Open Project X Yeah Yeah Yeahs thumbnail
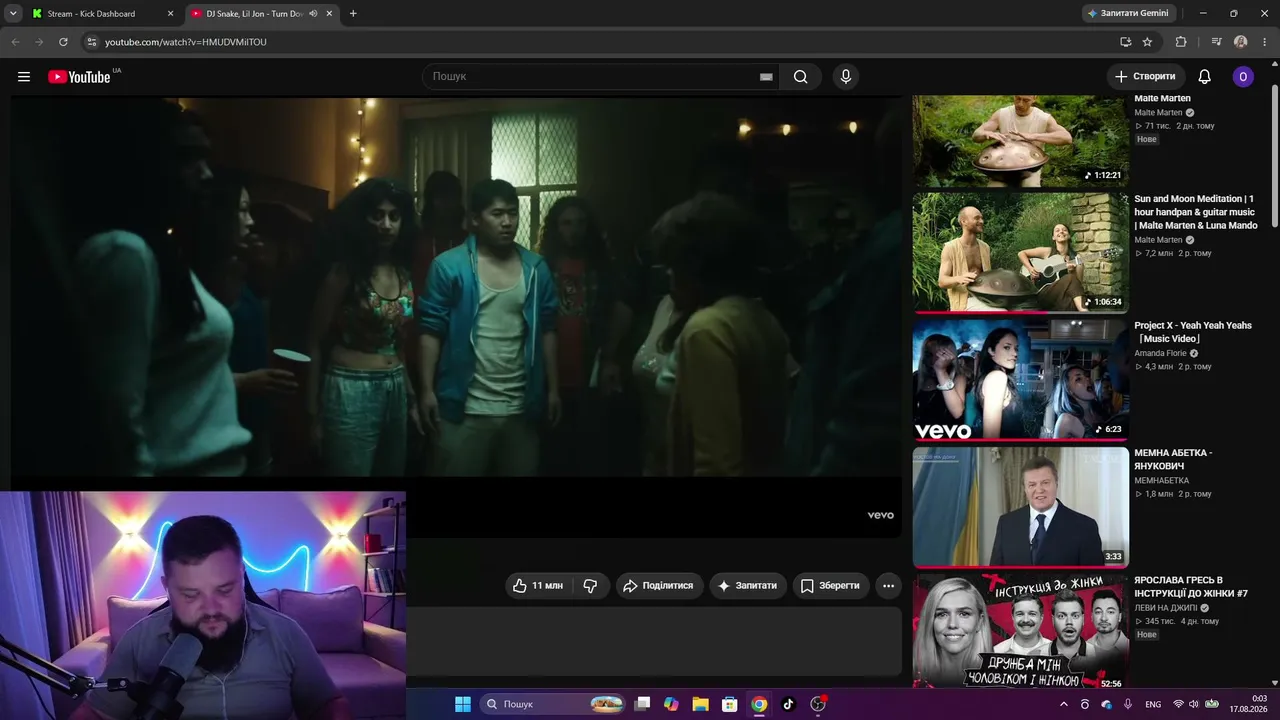 click(x=1021, y=380)
